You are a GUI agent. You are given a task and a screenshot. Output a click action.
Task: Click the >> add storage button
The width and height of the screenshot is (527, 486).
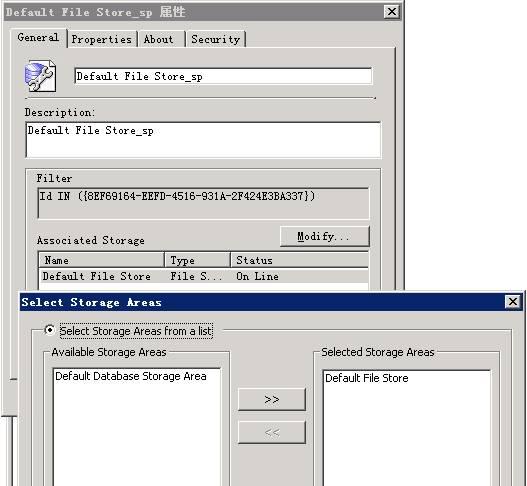272,399
